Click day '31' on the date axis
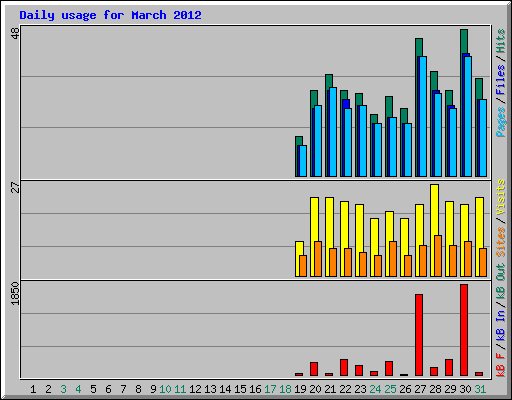Viewport: 512px width, 400px height. pyautogui.click(x=480, y=389)
